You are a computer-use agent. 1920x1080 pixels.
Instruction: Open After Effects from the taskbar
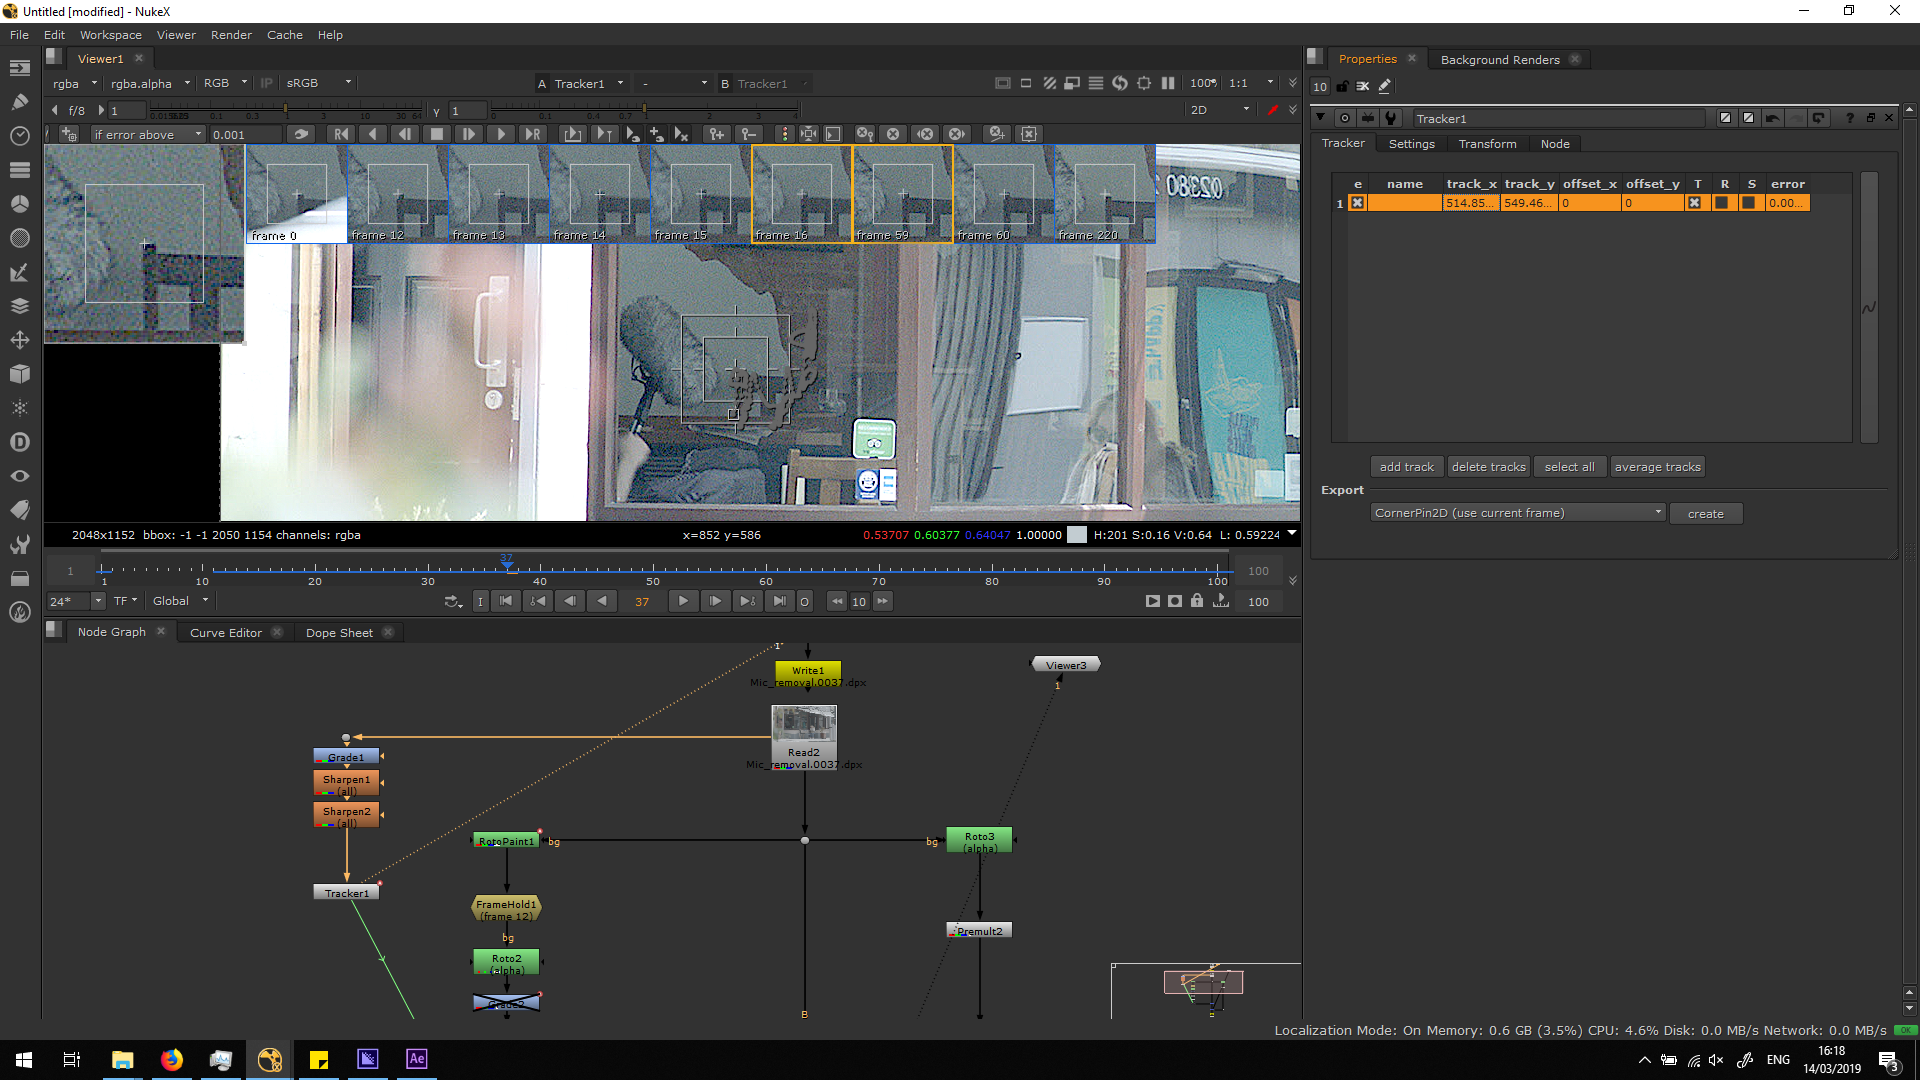[416, 1059]
